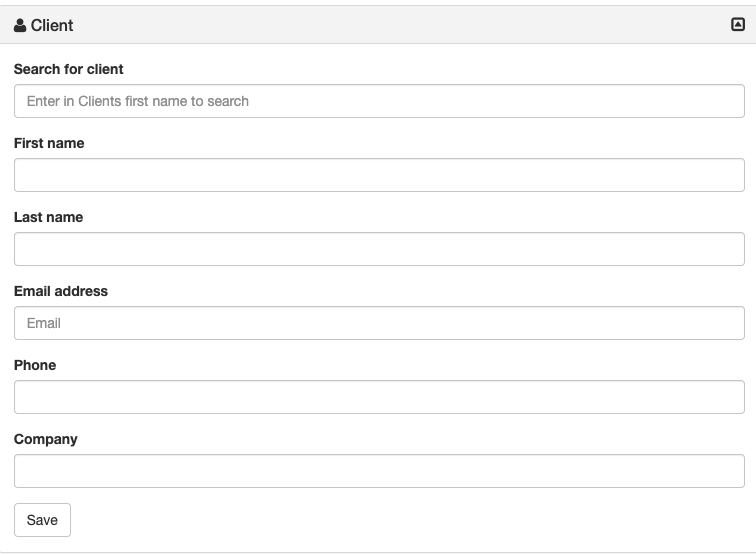Click the horizontal divider below the Save button
This screenshot has height=554, width=756.
pyautogui.click(x=378, y=552)
